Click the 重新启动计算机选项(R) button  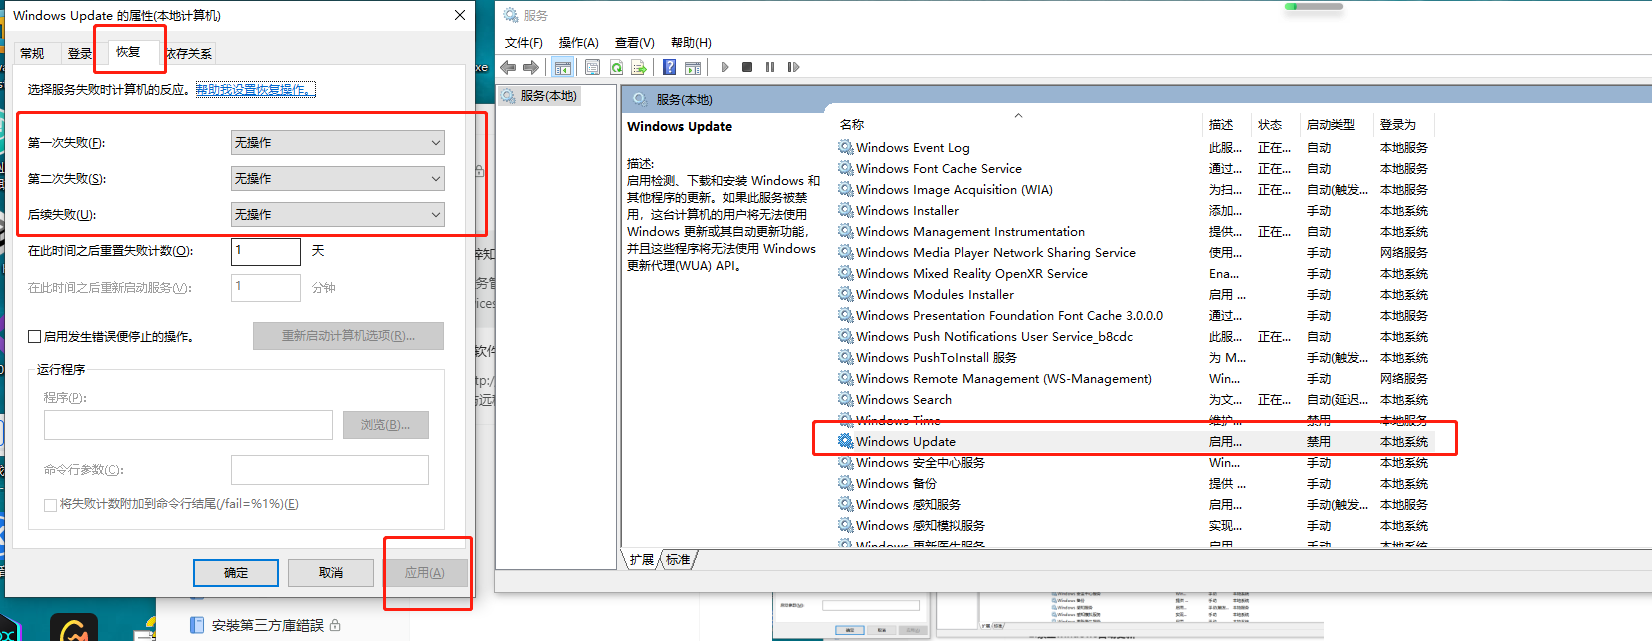[x=348, y=336]
